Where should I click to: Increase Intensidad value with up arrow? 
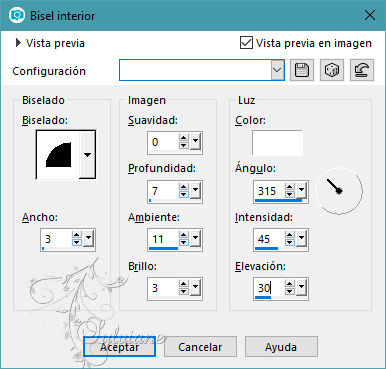tap(290, 235)
